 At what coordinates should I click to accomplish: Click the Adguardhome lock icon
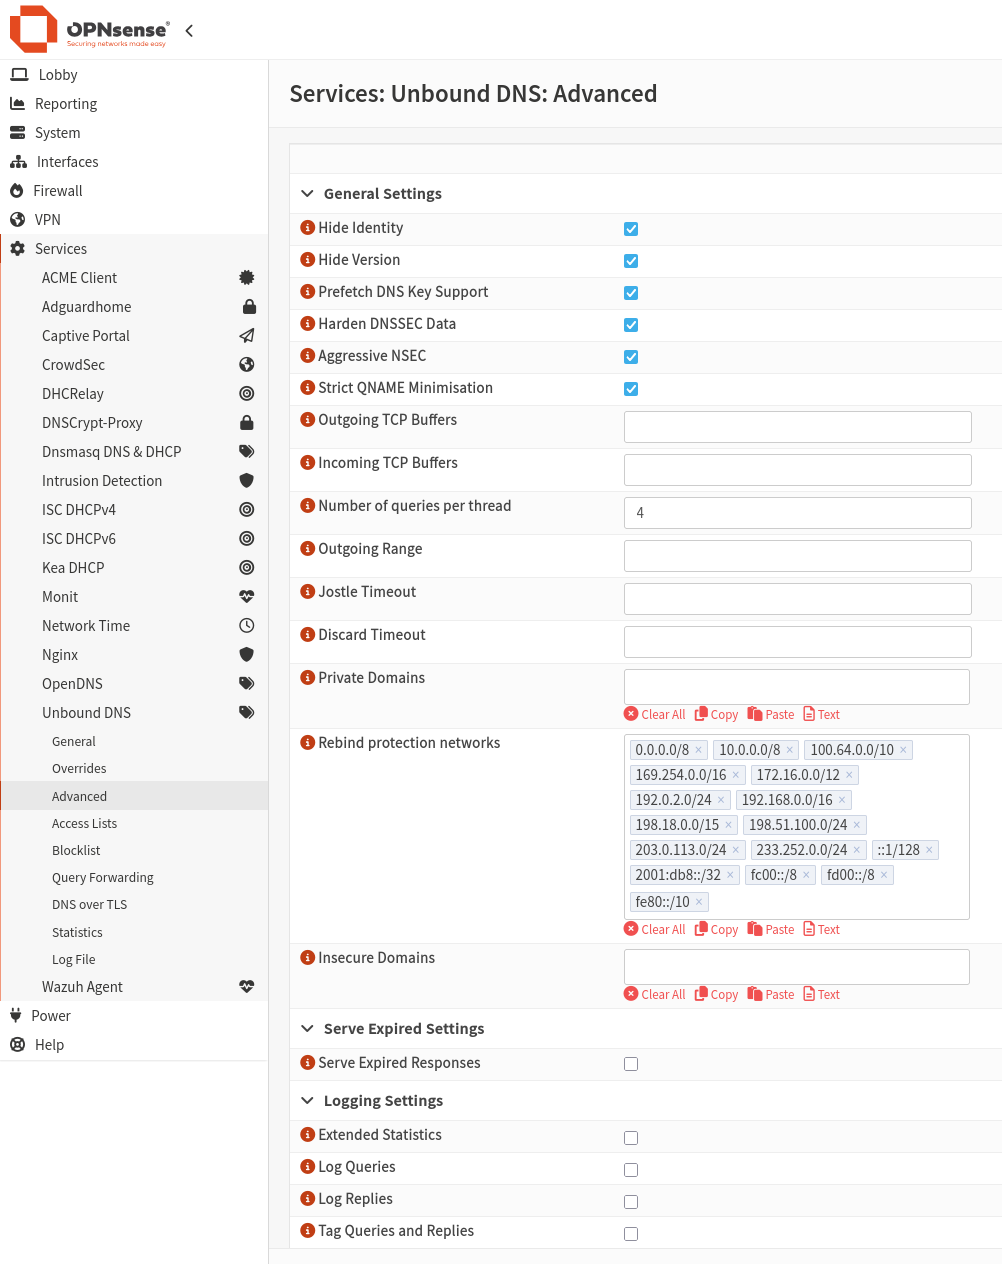(x=249, y=306)
